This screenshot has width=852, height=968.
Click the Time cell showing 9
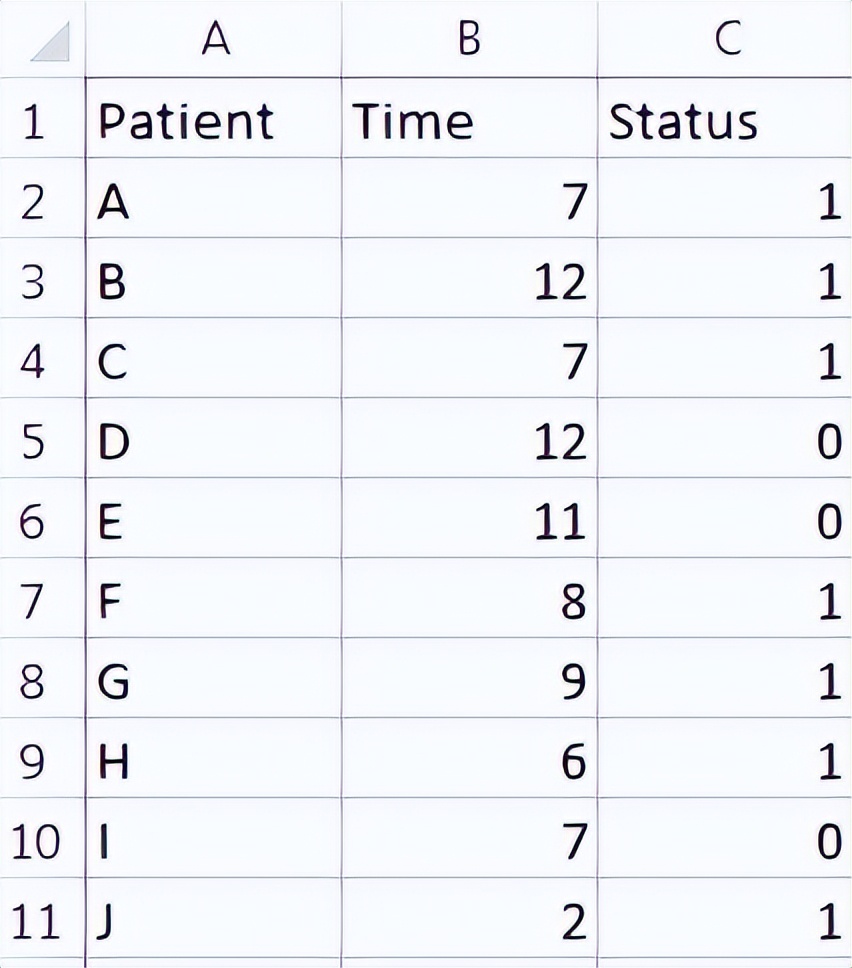pyautogui.click(x=469, y=682)
